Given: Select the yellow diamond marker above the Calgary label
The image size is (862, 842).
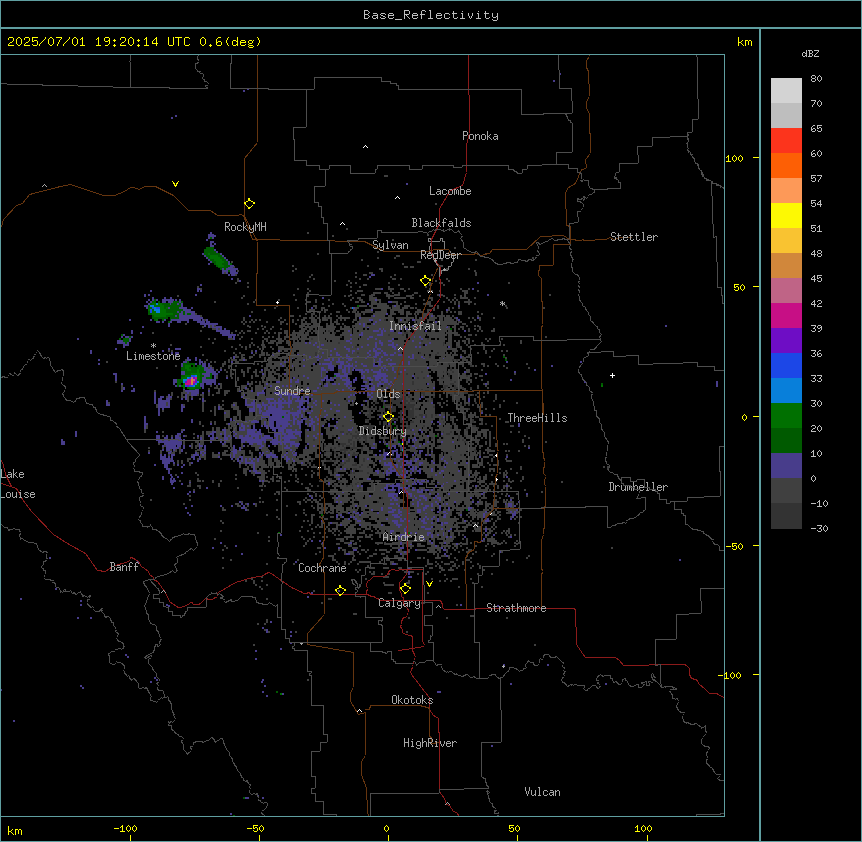Looking at the screenshot, I should 405,589.
